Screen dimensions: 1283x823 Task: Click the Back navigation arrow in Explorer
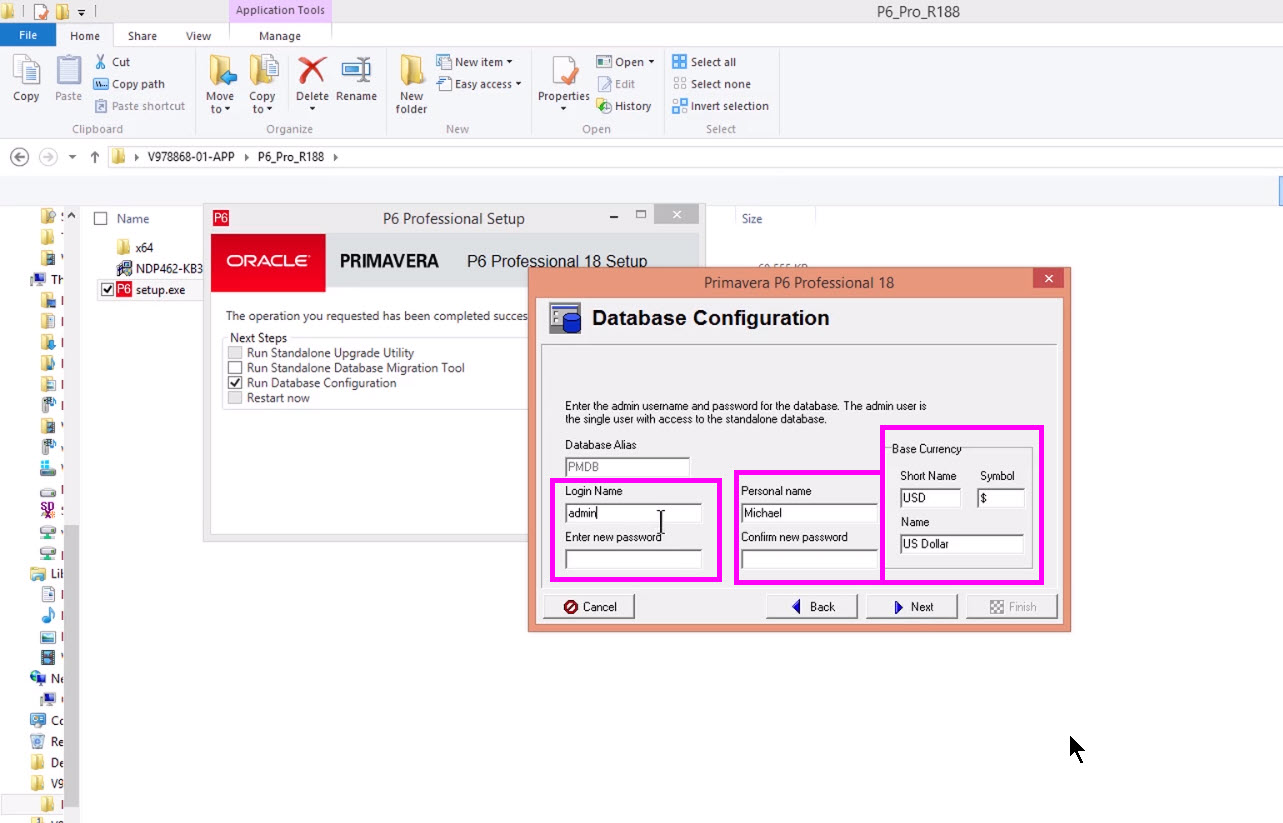pyautogui.click(x=19, y=157)
